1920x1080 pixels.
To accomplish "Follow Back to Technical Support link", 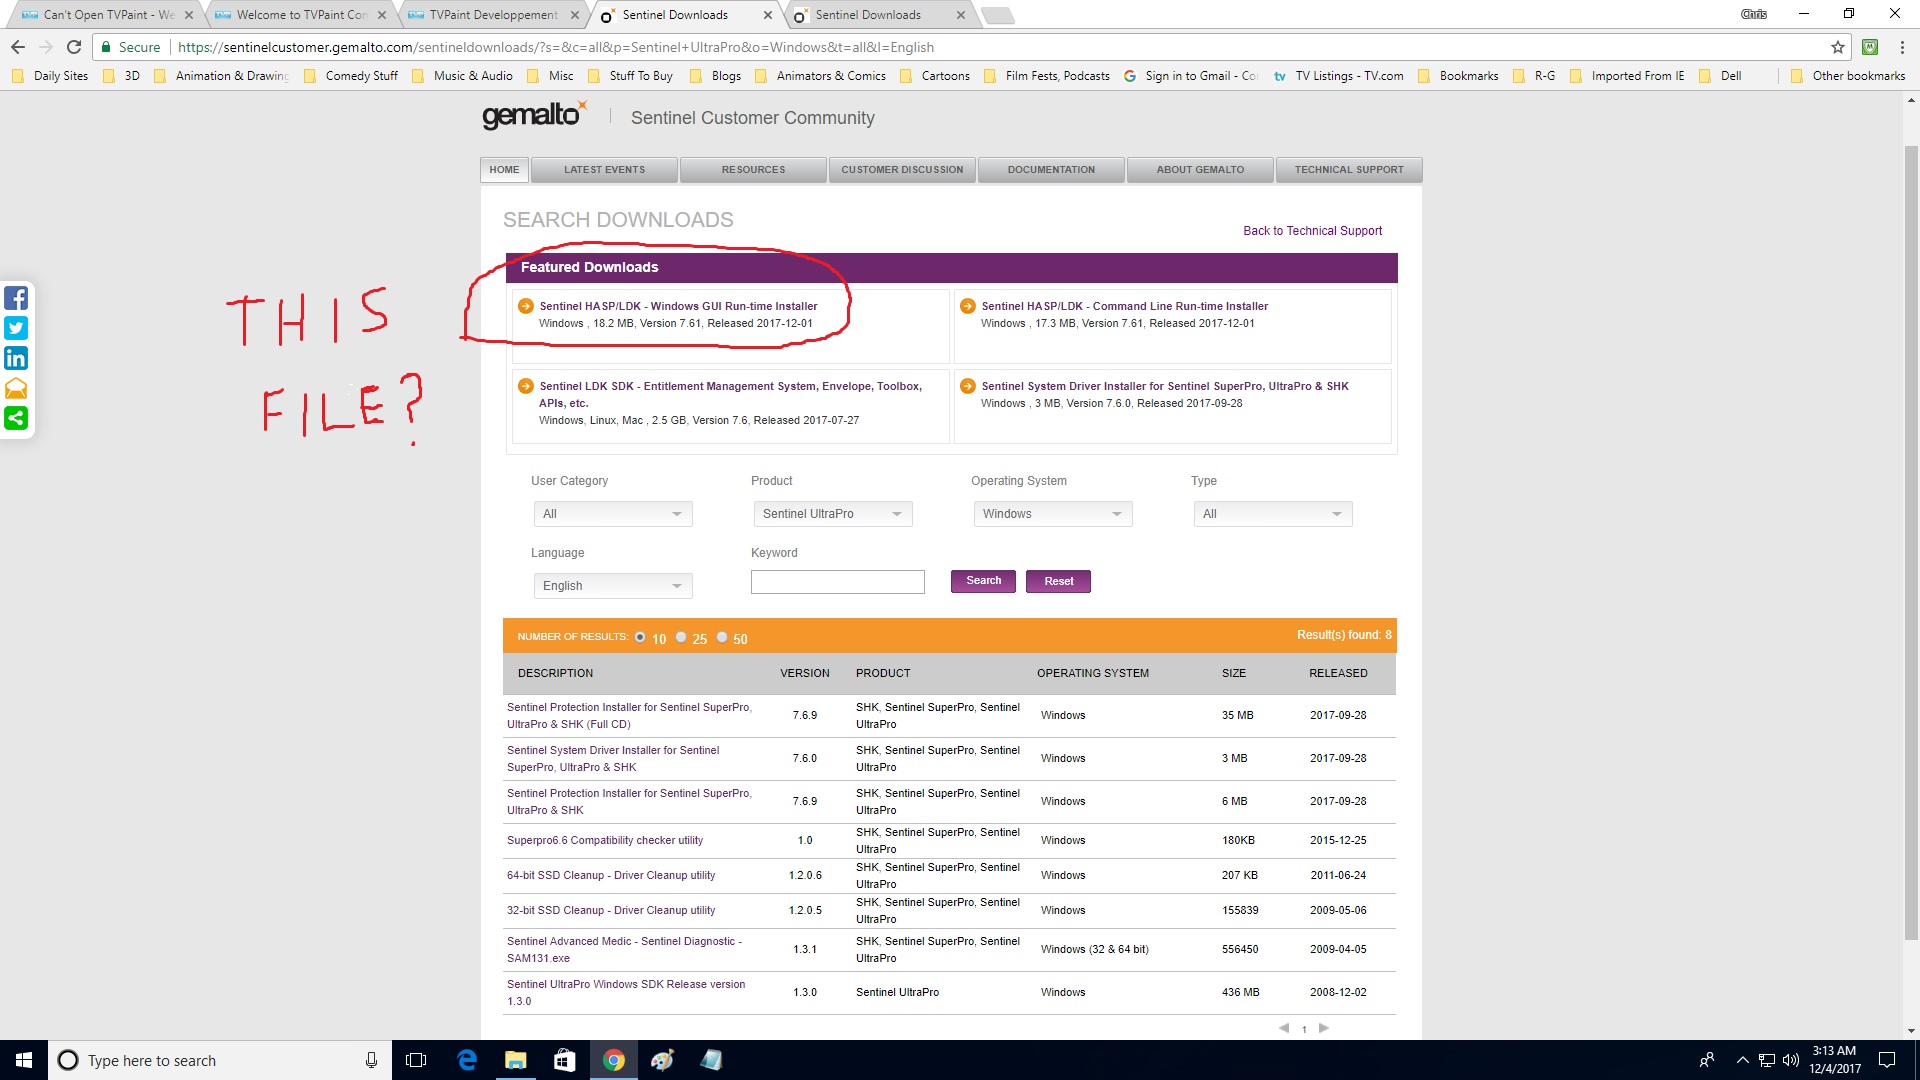I will point(1312,231).
